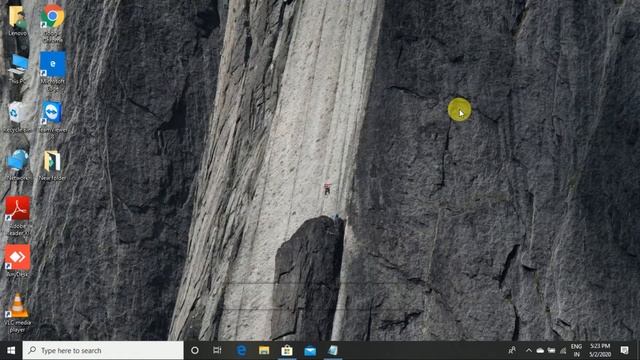Open Task View on the taskbar
The width and height of the screenshot is (640, 360).
(217, 351)
